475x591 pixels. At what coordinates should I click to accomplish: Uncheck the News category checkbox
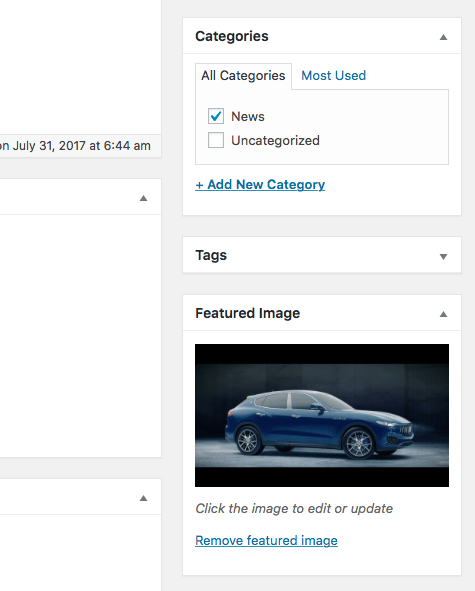click(216, 116)
